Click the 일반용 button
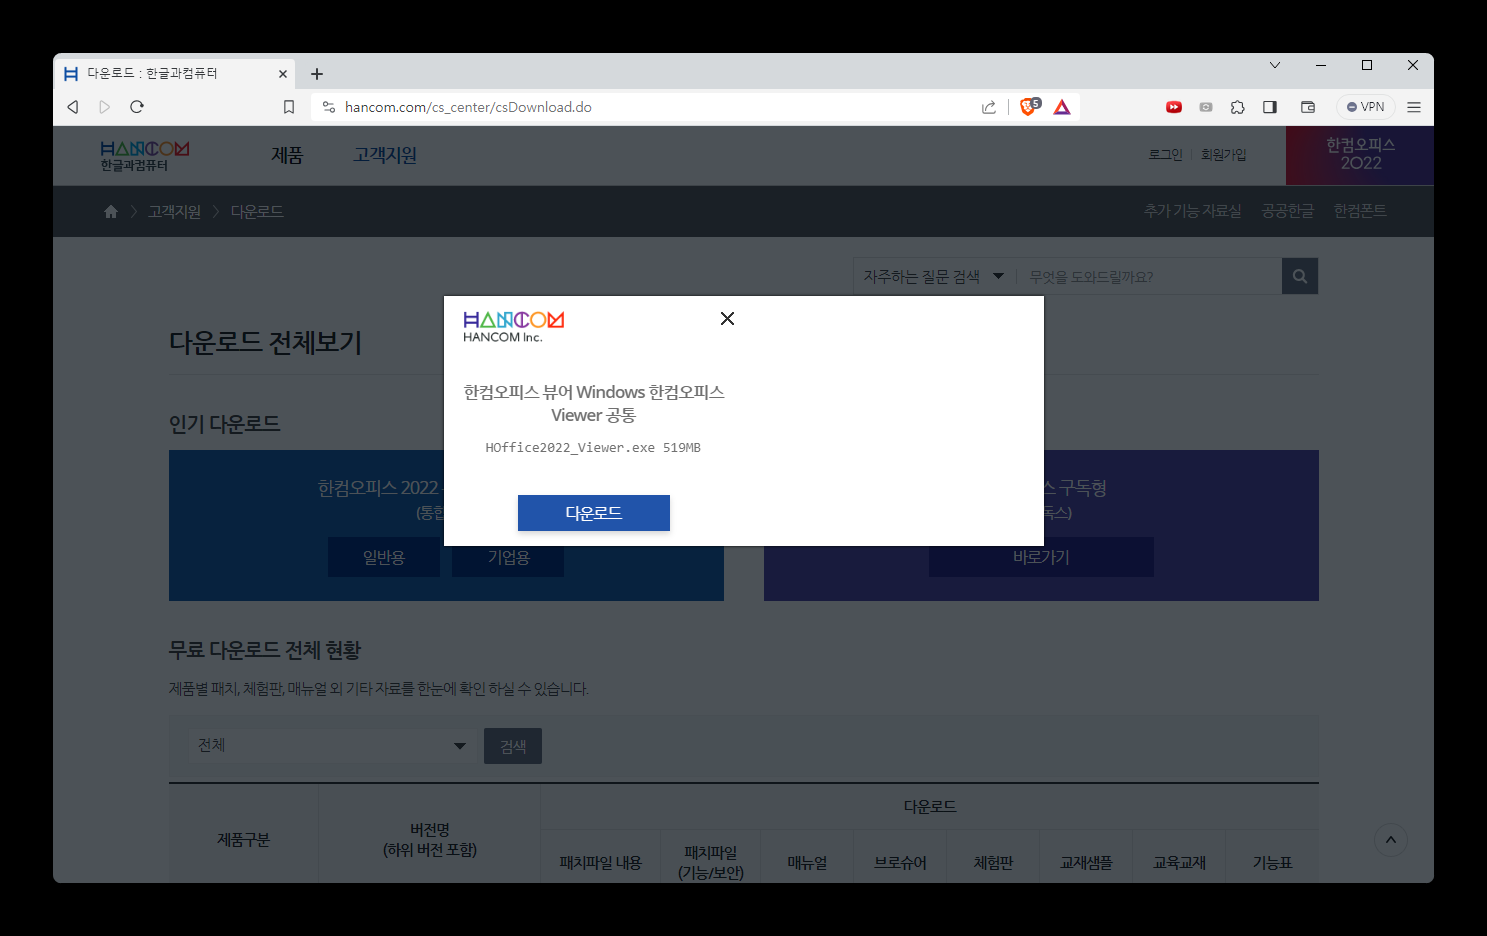This screenshot has width=1487, height=936. (384, 557)
